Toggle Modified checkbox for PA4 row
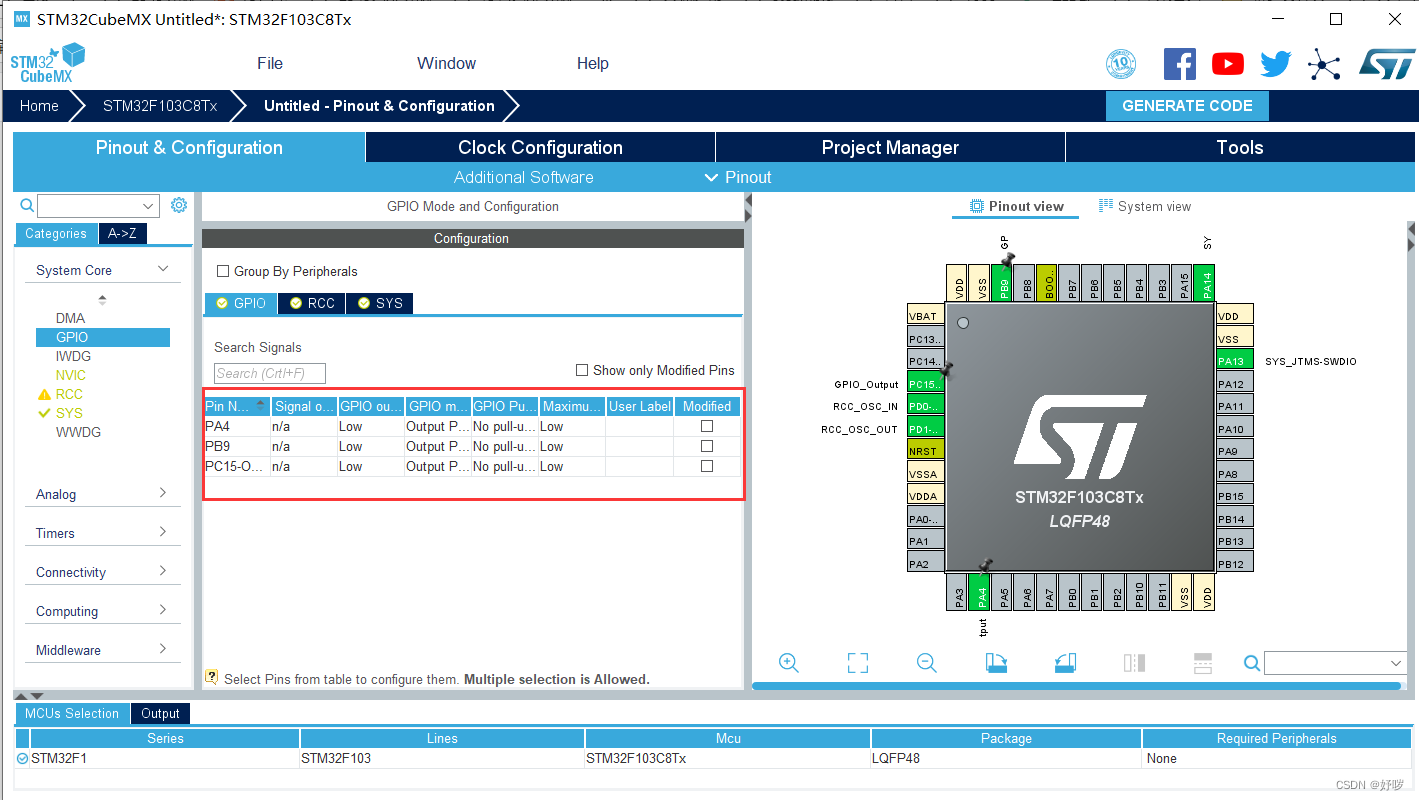The width and height of the screenshot is (1419, 800). pos(707,426)
